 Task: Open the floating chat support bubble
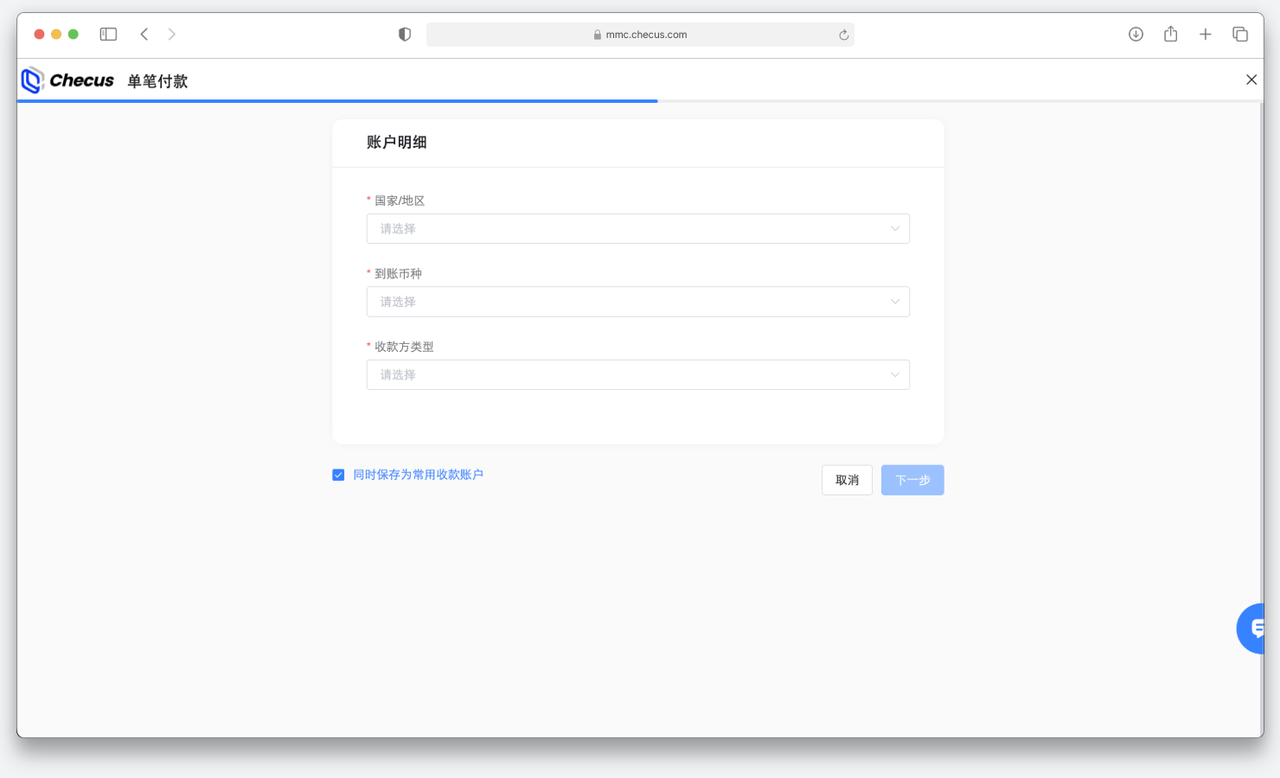[x=1254, y=629]
